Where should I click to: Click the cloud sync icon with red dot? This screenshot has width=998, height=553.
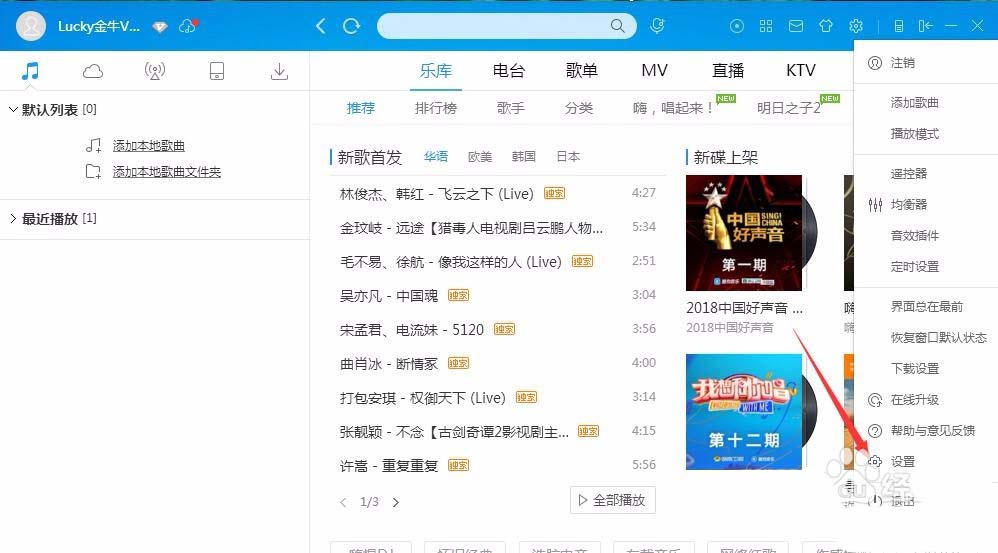188,26
